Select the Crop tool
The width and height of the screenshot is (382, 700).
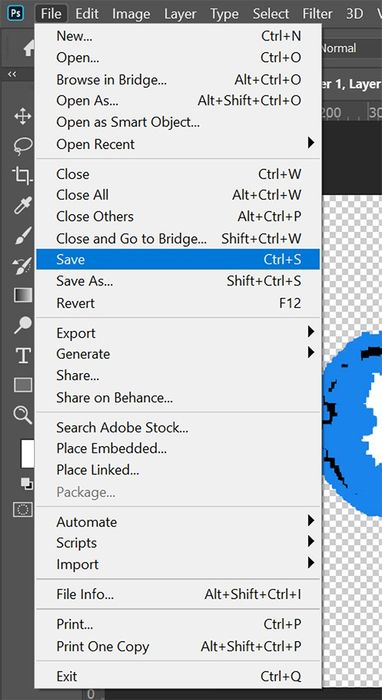pyautogui.click(x=22, y=175)
